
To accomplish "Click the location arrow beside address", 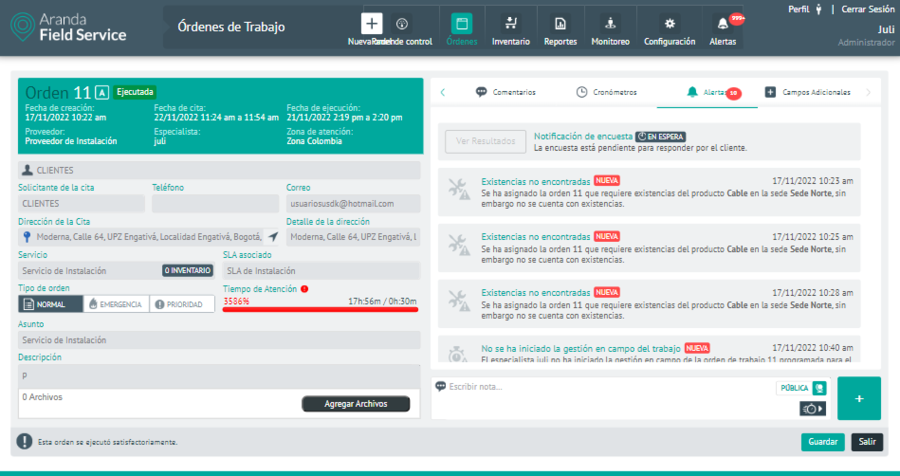I will tap(272, 237).
